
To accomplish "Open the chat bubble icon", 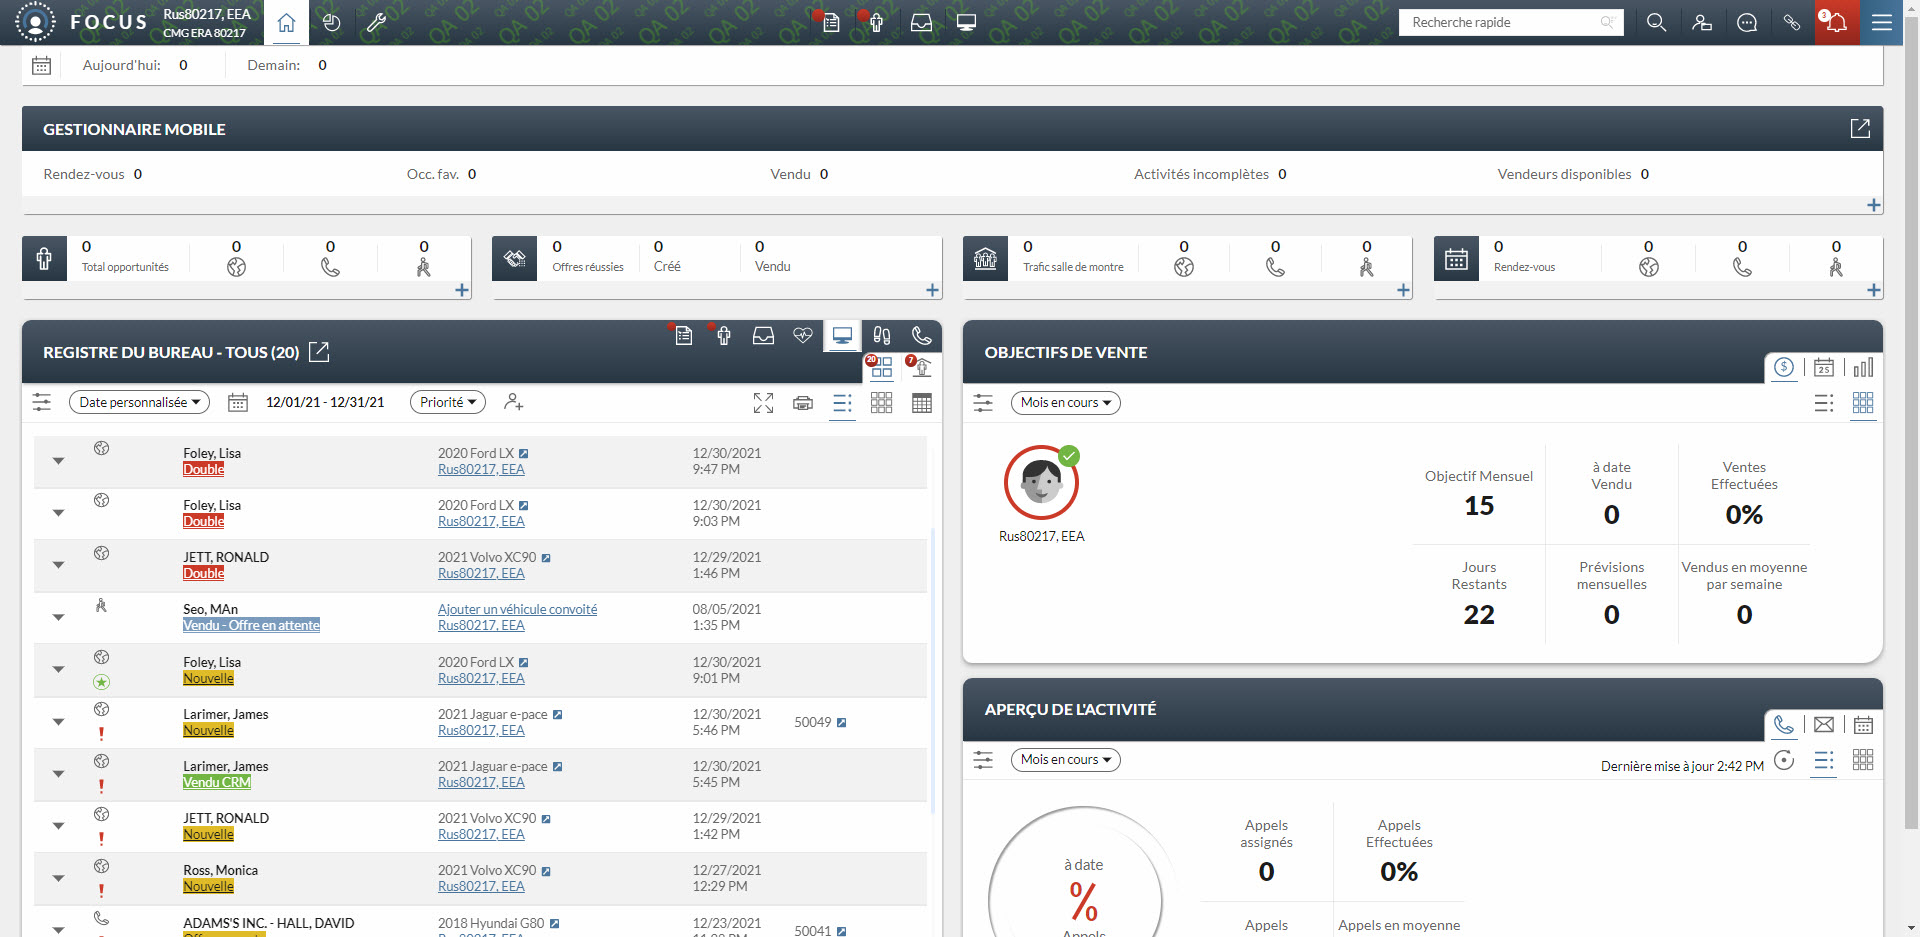I will click(x=1747, y=22).
